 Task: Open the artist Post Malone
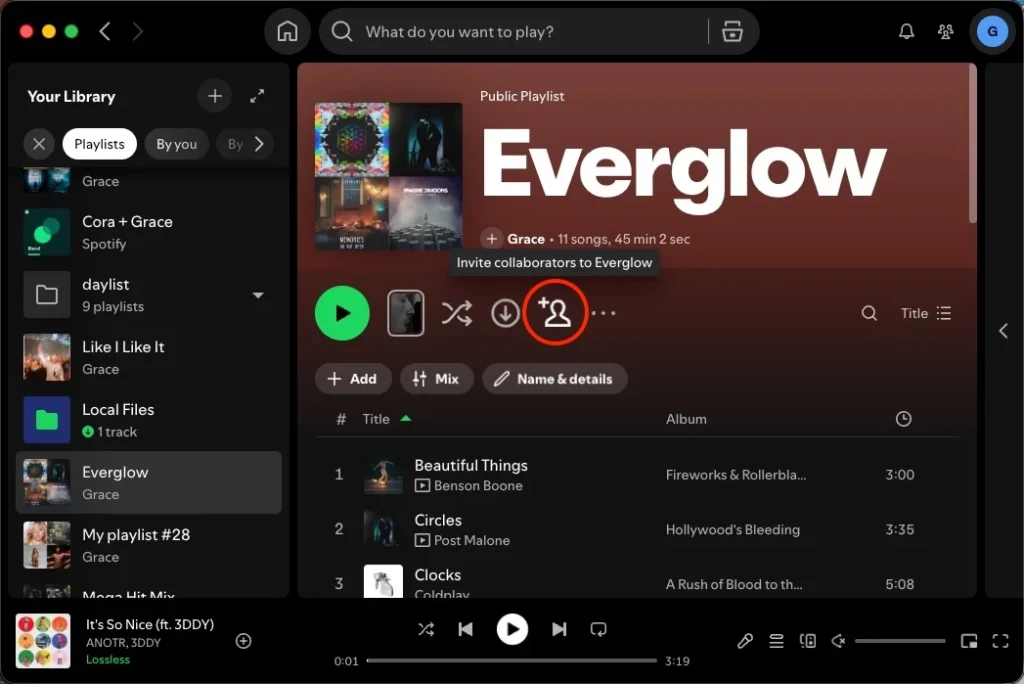[472, 540]
